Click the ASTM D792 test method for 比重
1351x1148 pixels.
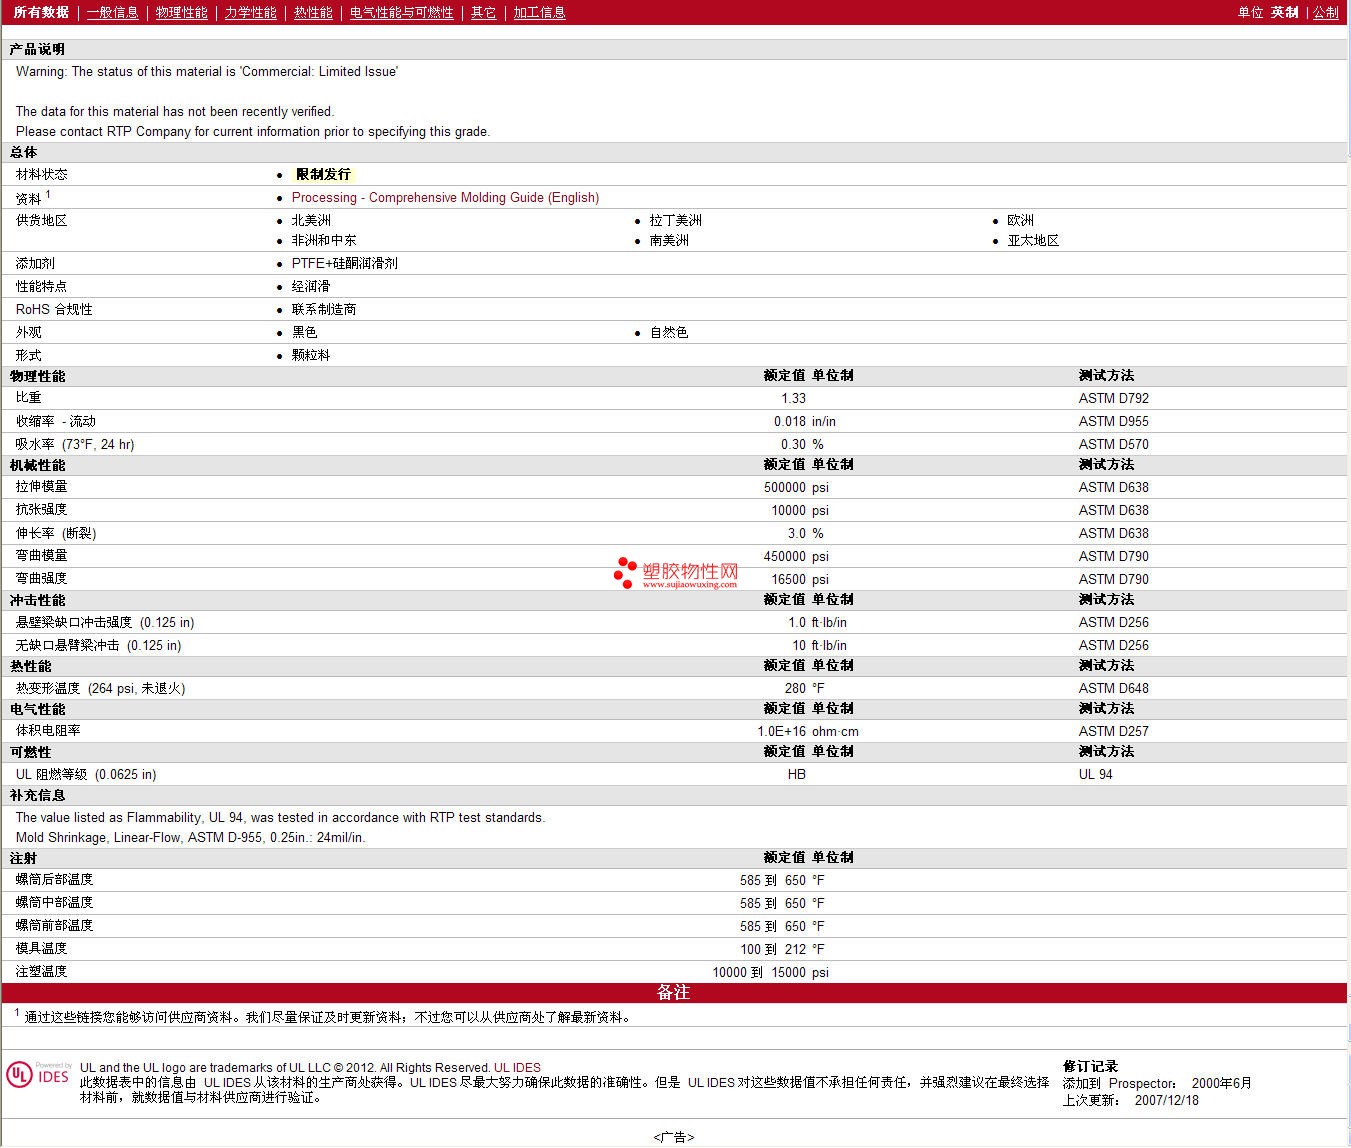1113,398
